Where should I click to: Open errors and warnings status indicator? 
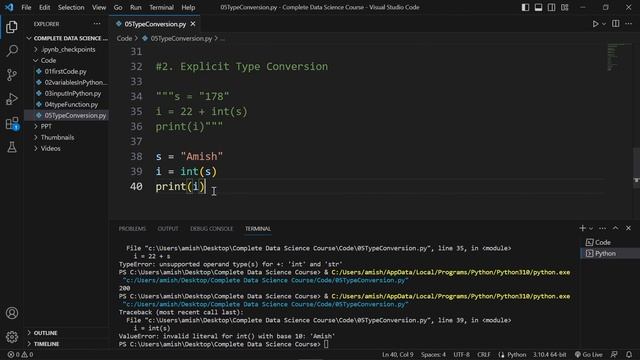point(20,355)
